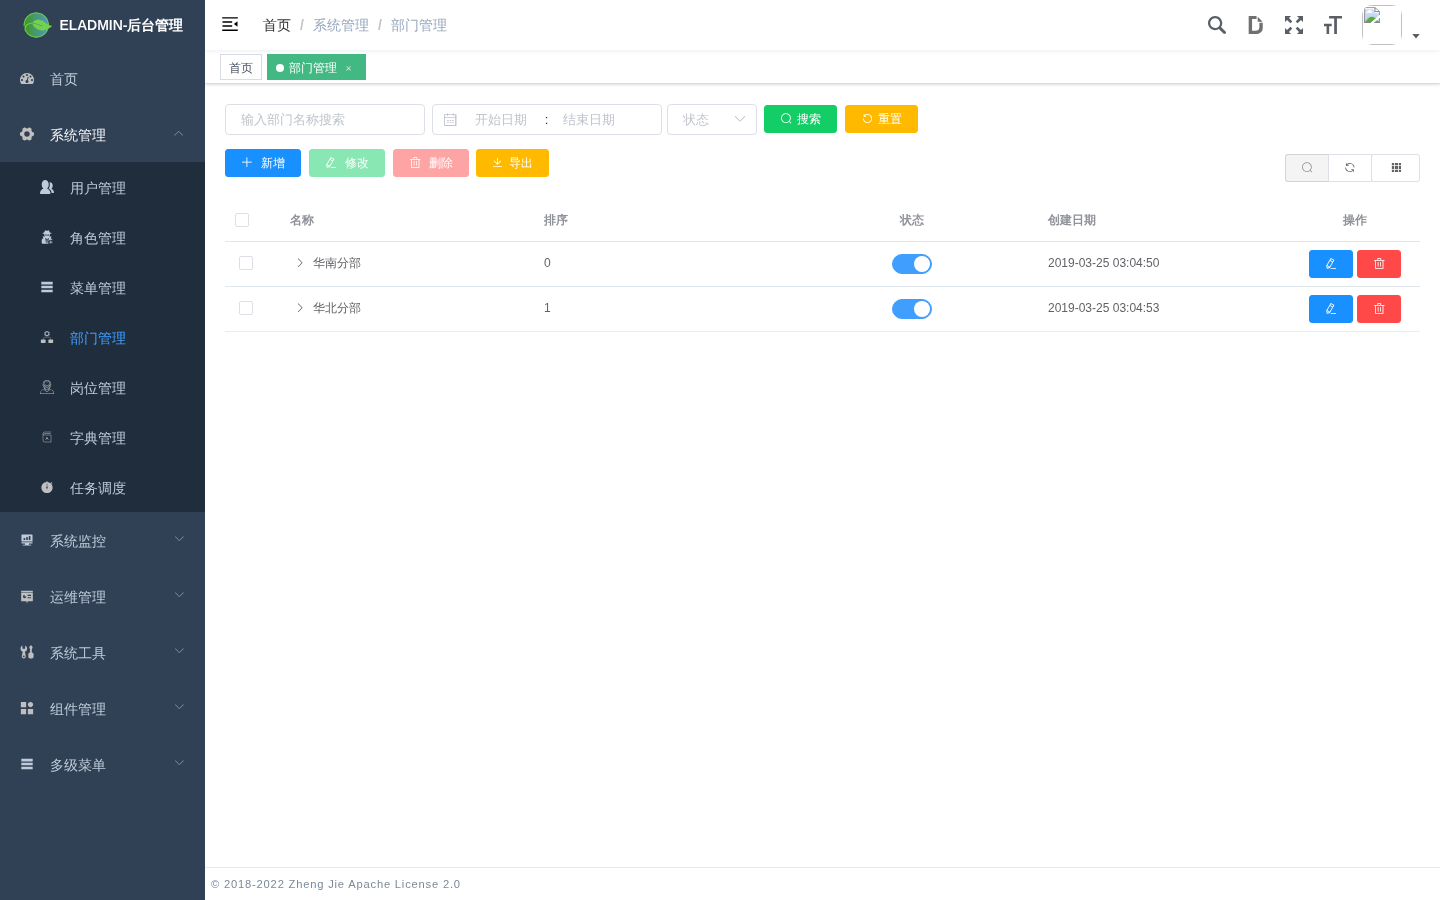
Task: Click the 导出 export button
Action: [512, 163]
